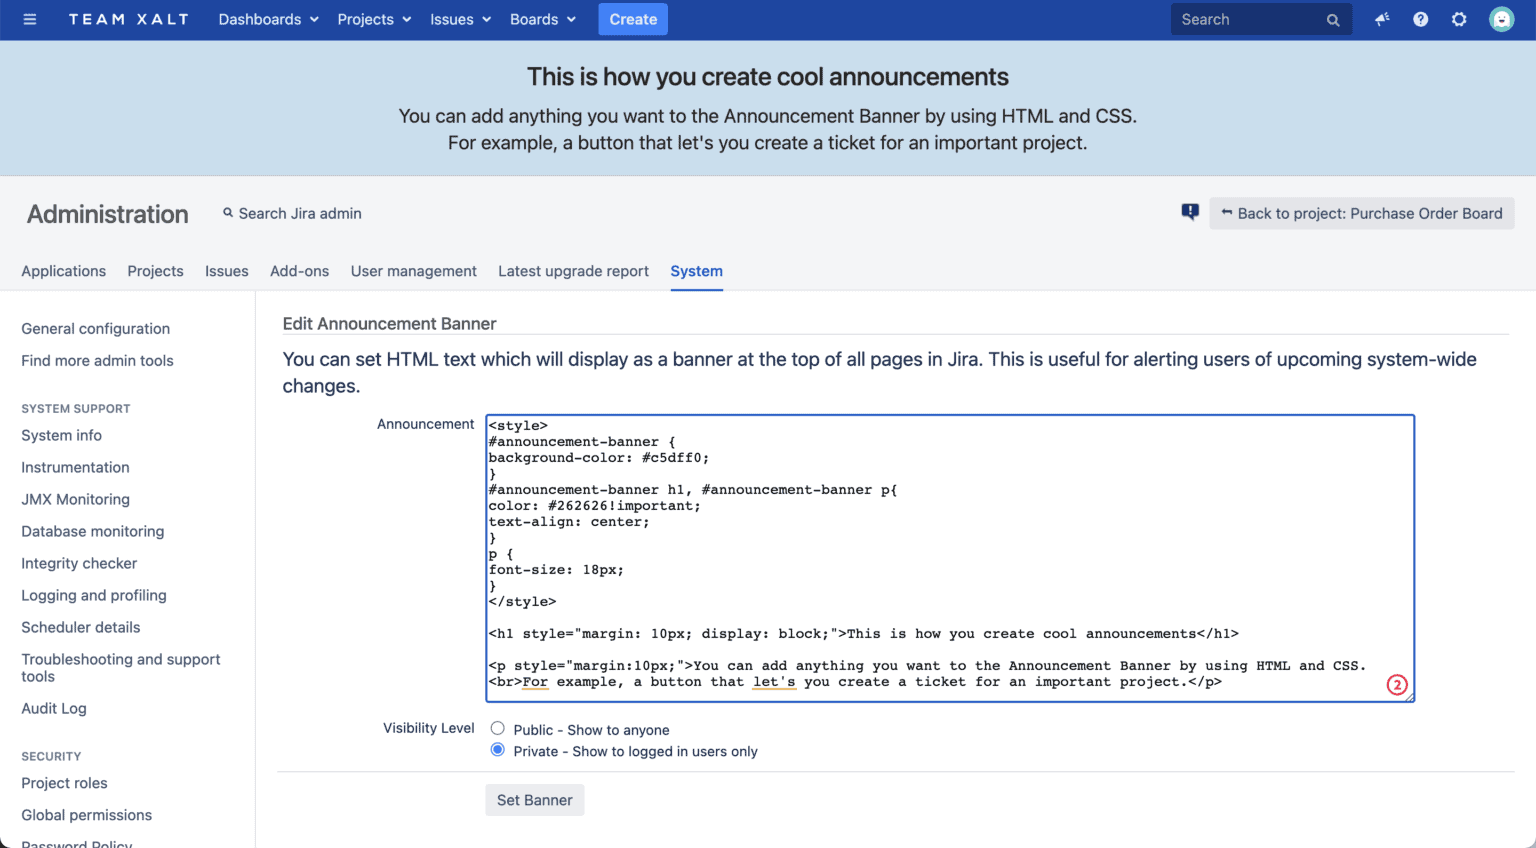Viewport: 1536px width, 848px height.
Task: Open the hamburger navigation menu
Action: point(29,19)
